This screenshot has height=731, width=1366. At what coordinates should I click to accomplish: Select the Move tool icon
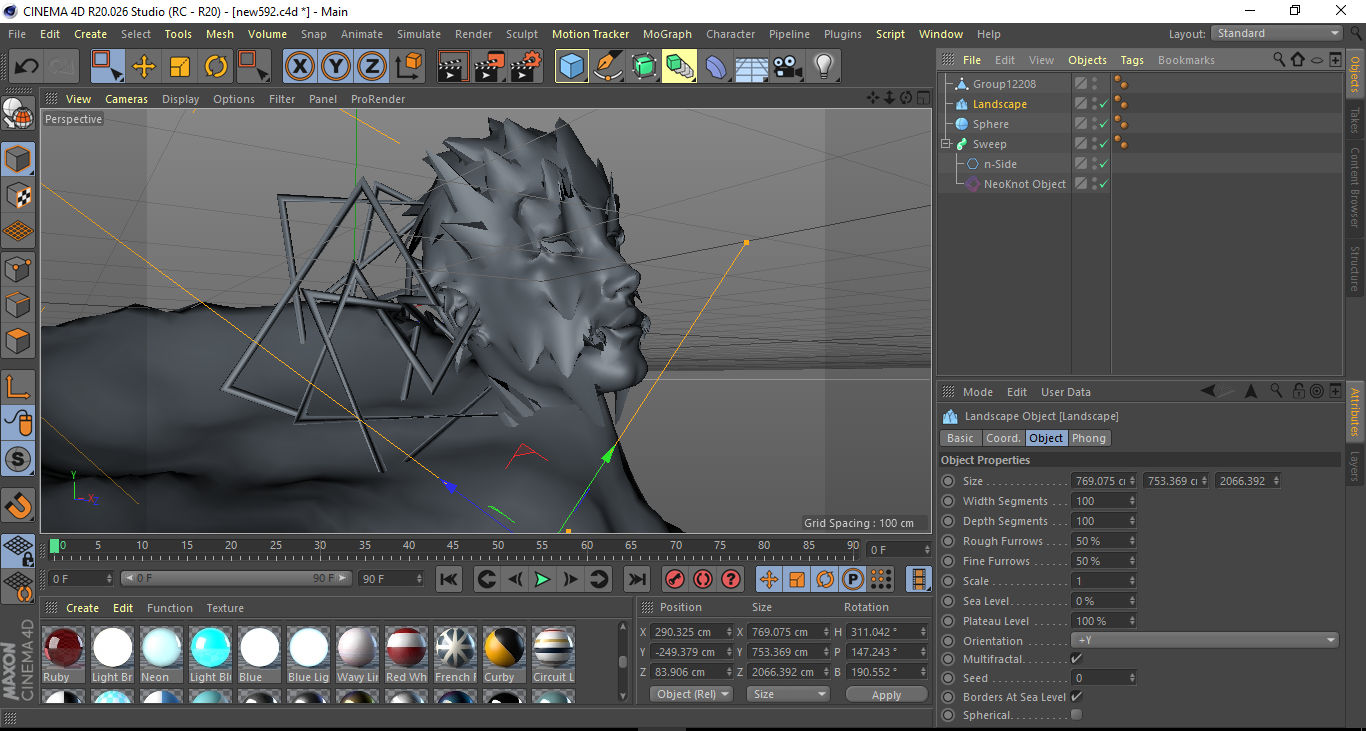pos(144,67)
